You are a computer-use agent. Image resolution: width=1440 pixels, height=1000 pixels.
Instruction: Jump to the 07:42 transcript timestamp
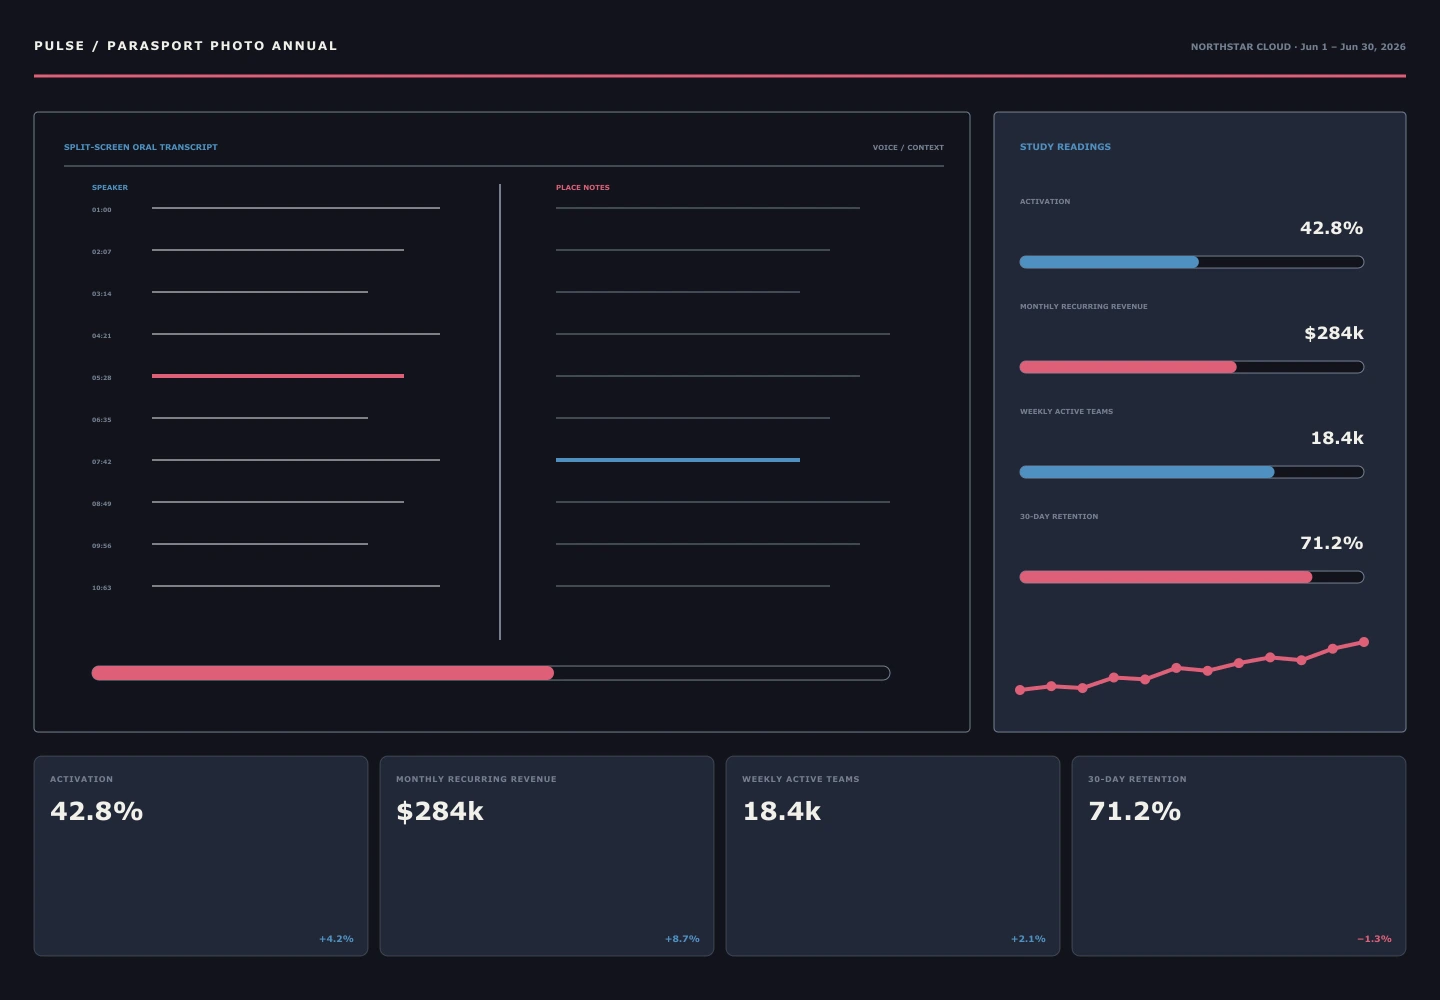(102, 462)
